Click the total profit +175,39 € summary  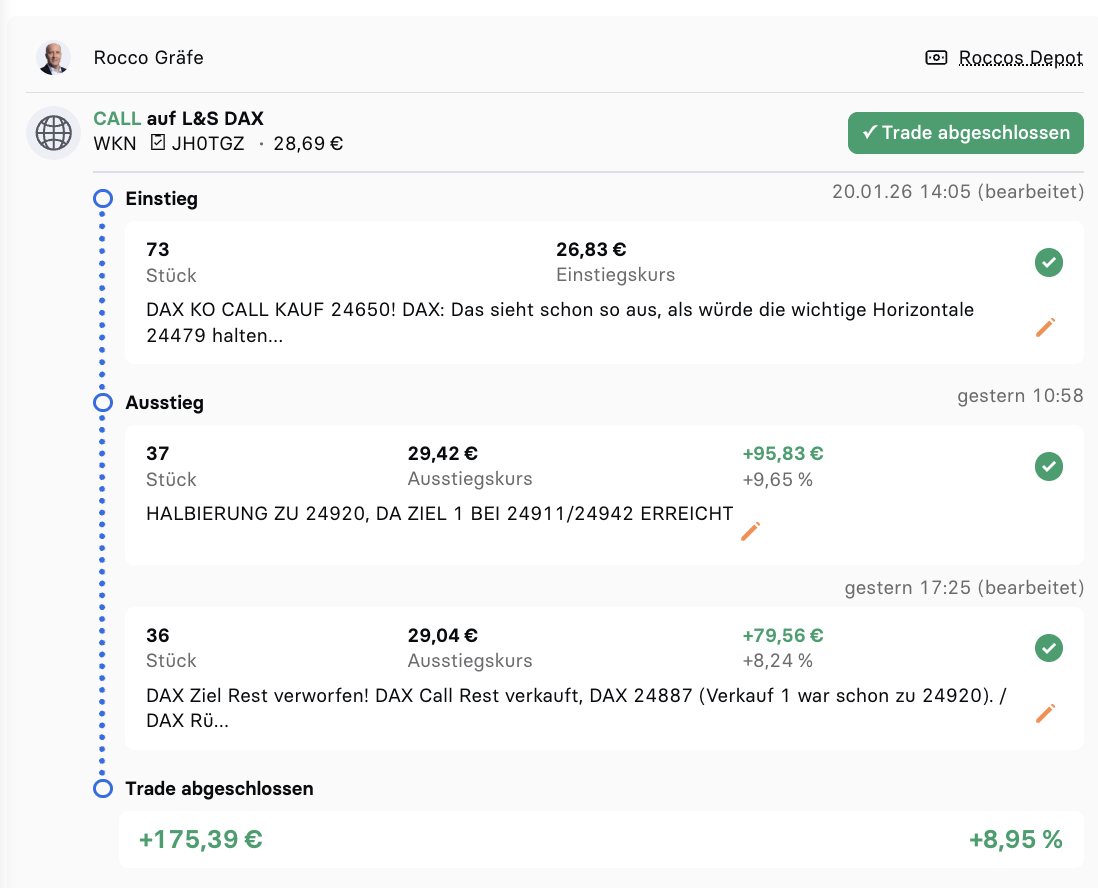coord(201,840)
